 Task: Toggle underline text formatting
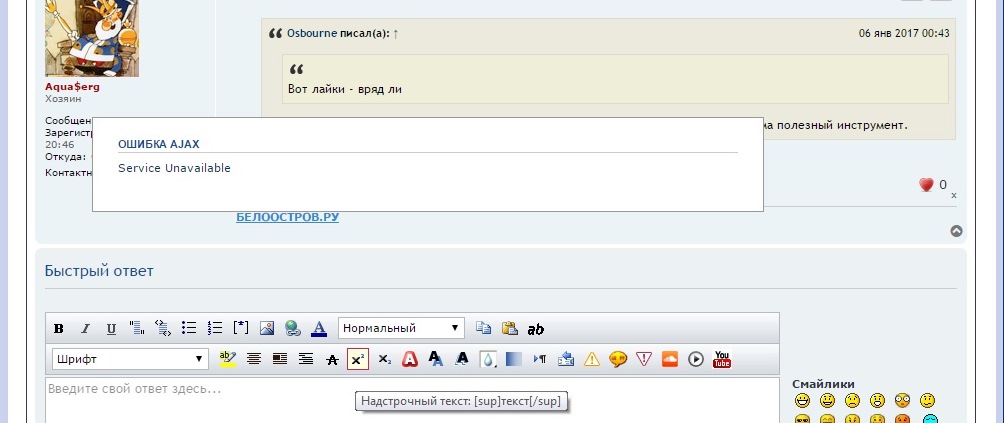[x=111, y=328]
